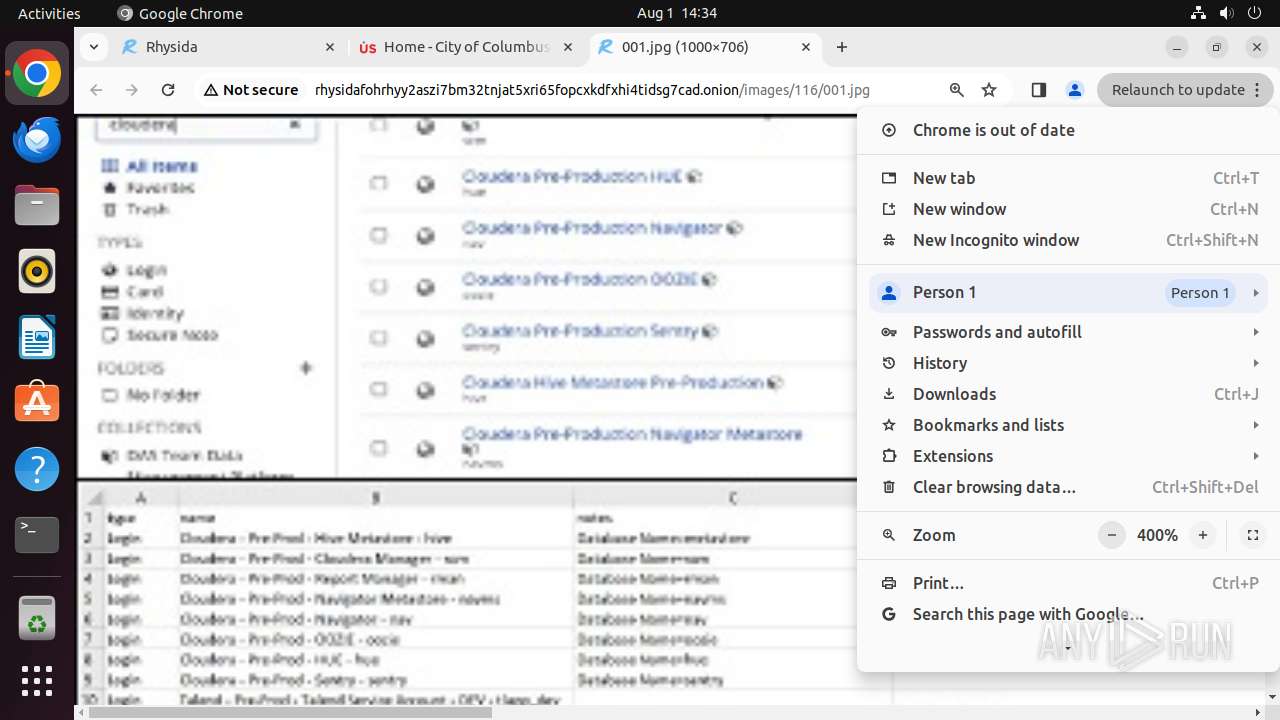Click the Google Chrome app menu in top bar
Screen dimensions: 1280x720
coord(180,13)
